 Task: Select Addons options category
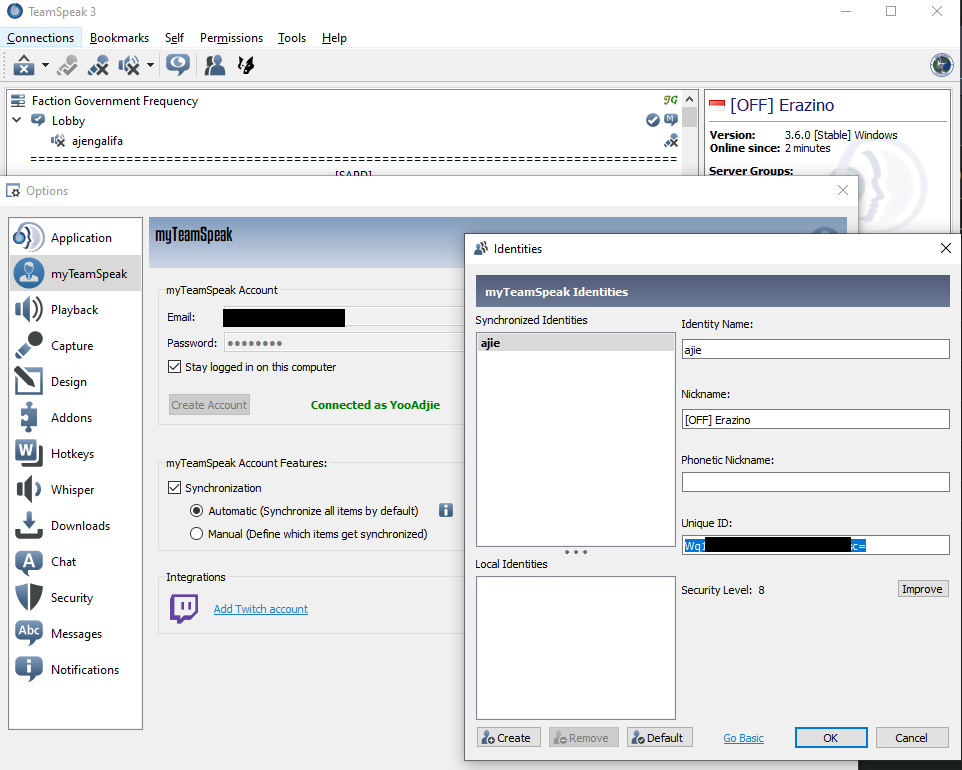75,418
